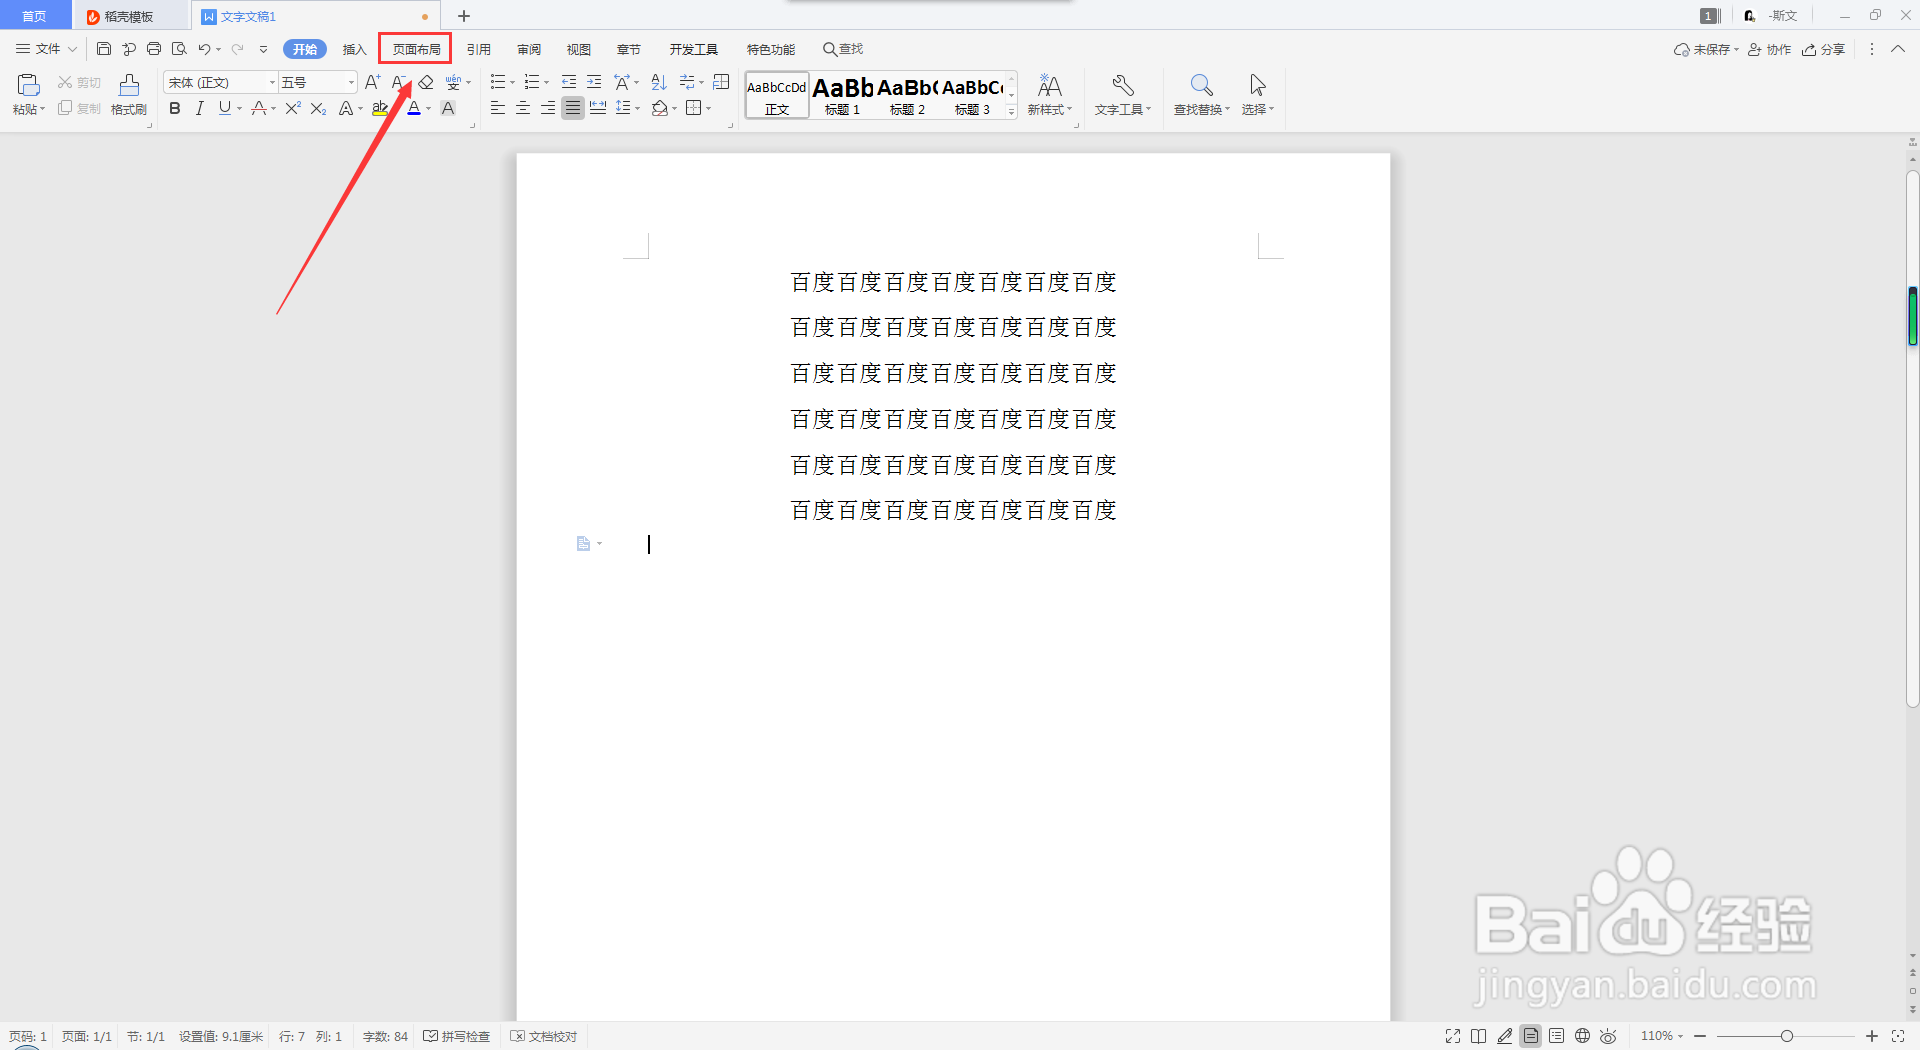Click the Save icon in quick access toolbar
This screenshot has height=1050, width=1920.
click(103, 49)
